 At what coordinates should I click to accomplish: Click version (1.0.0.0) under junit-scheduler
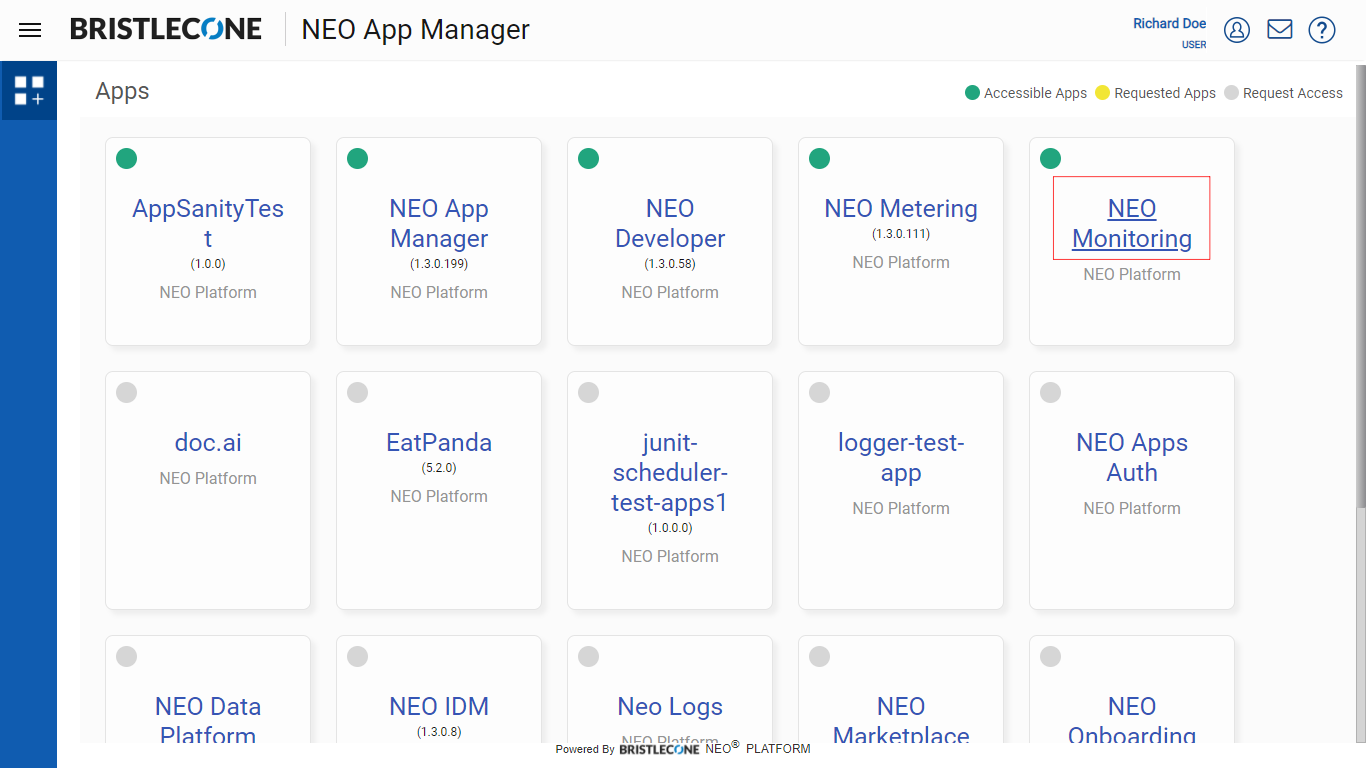click(670, 528)
